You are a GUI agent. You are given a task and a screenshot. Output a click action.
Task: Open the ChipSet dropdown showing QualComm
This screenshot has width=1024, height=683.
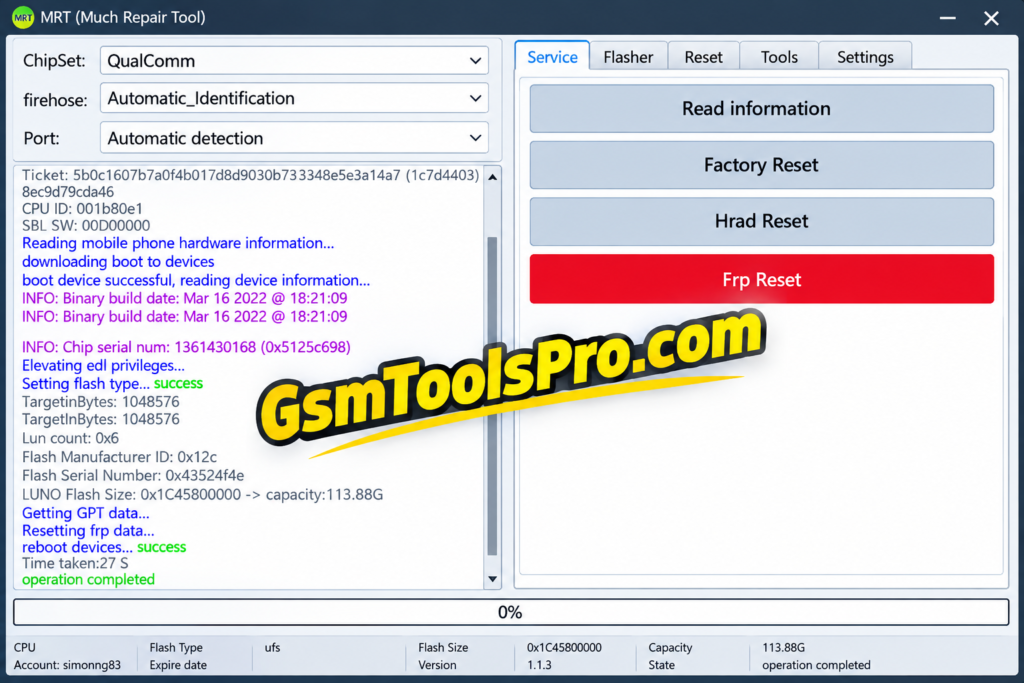click(294, 61)
